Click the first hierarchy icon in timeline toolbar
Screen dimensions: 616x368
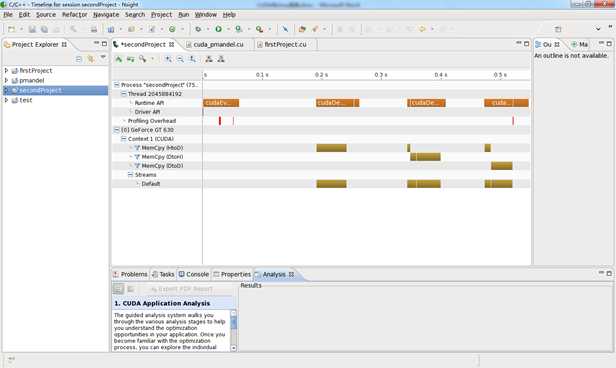[x=209, y=59]
